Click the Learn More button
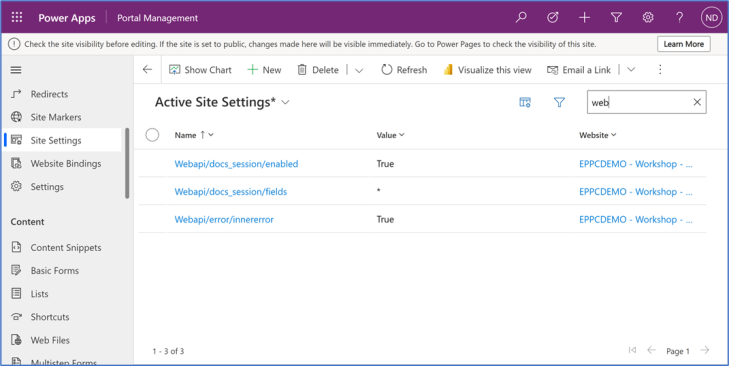Image resolution: width=729 pixels, height=366 pixels. click(683, 44)
